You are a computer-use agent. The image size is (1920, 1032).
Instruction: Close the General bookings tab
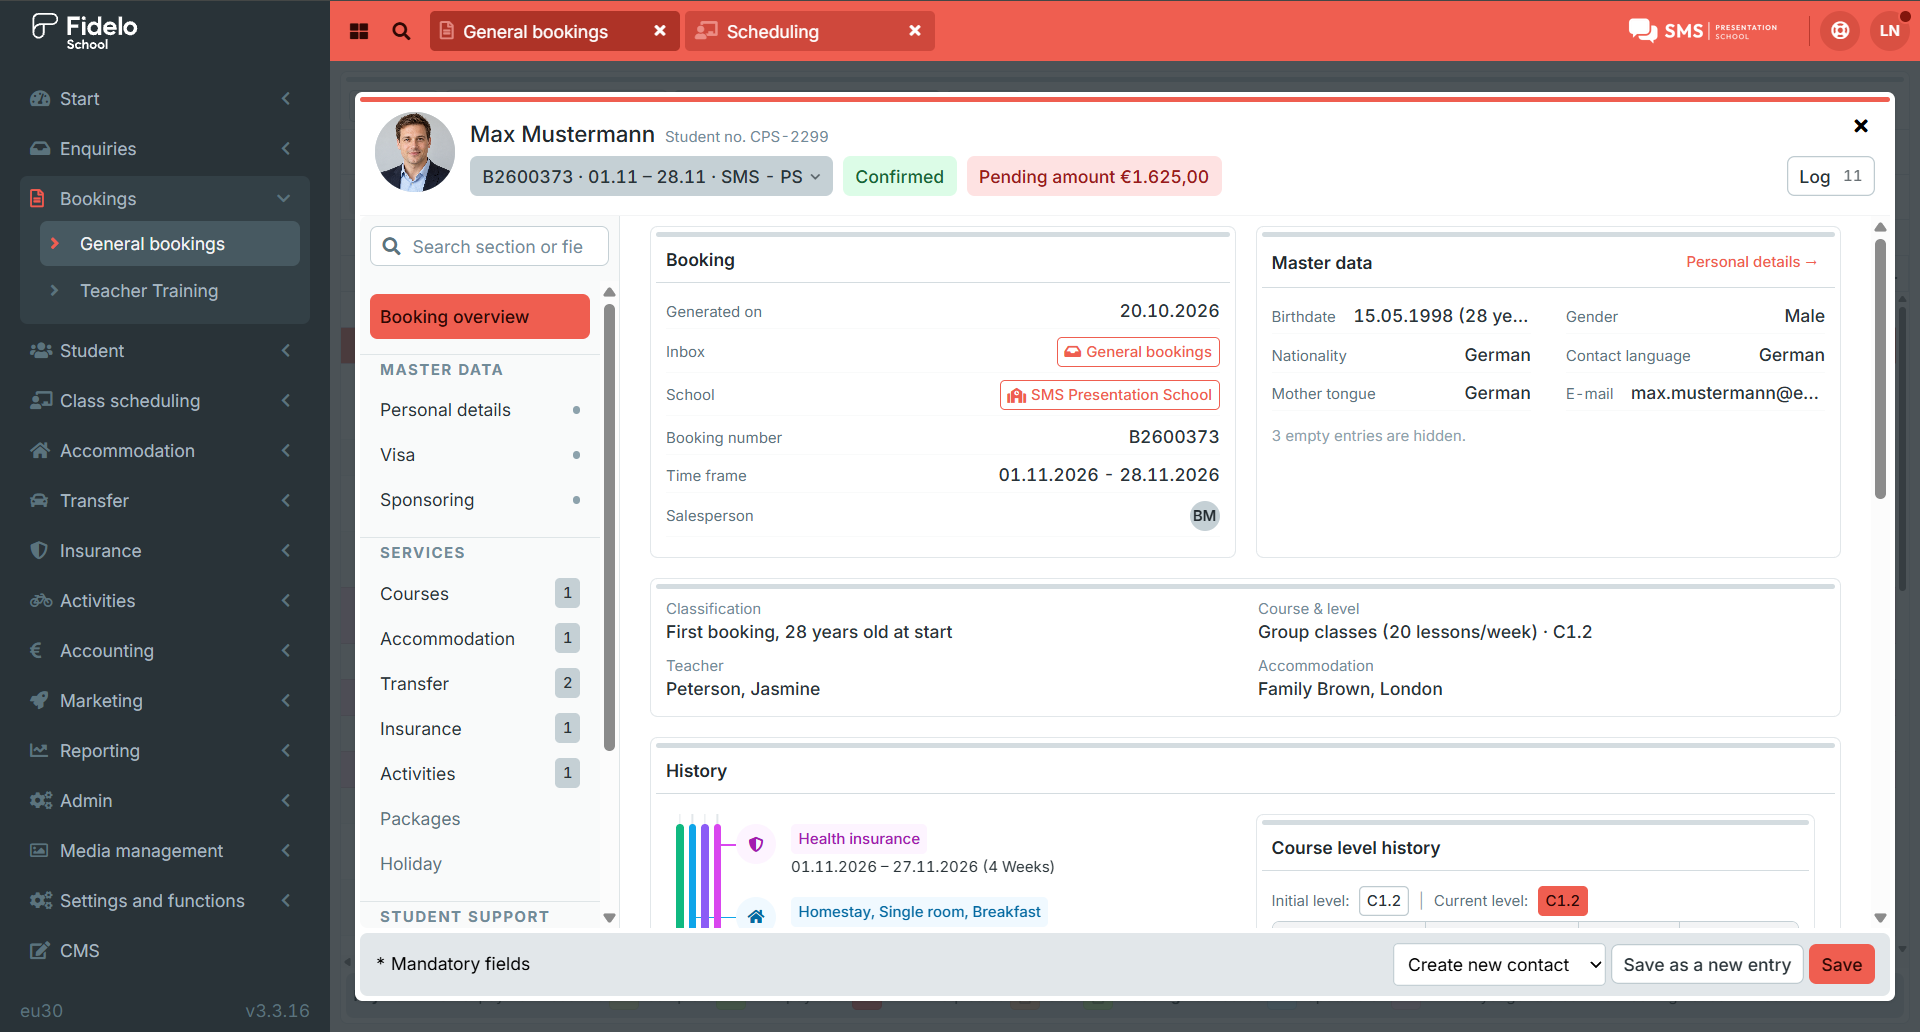tap(660, 31)
